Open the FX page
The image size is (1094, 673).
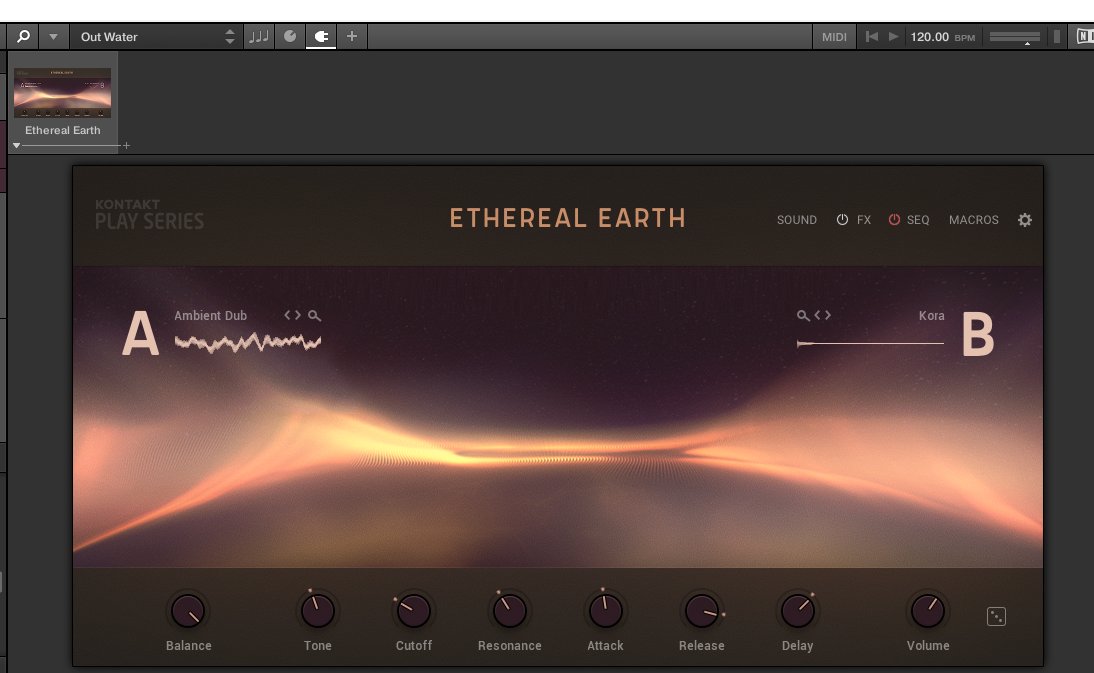pyautogui.click(x=864, y=220)
